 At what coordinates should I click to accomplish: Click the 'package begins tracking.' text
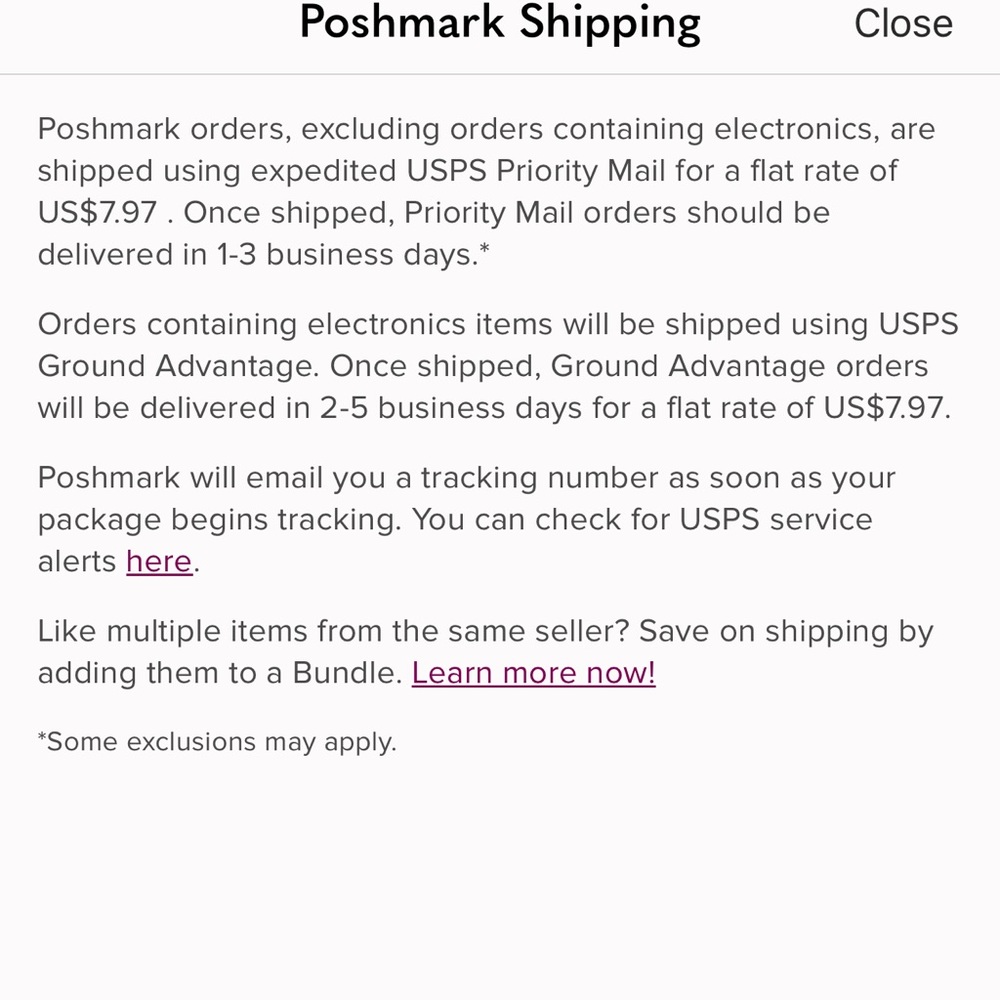coord(220,520)
